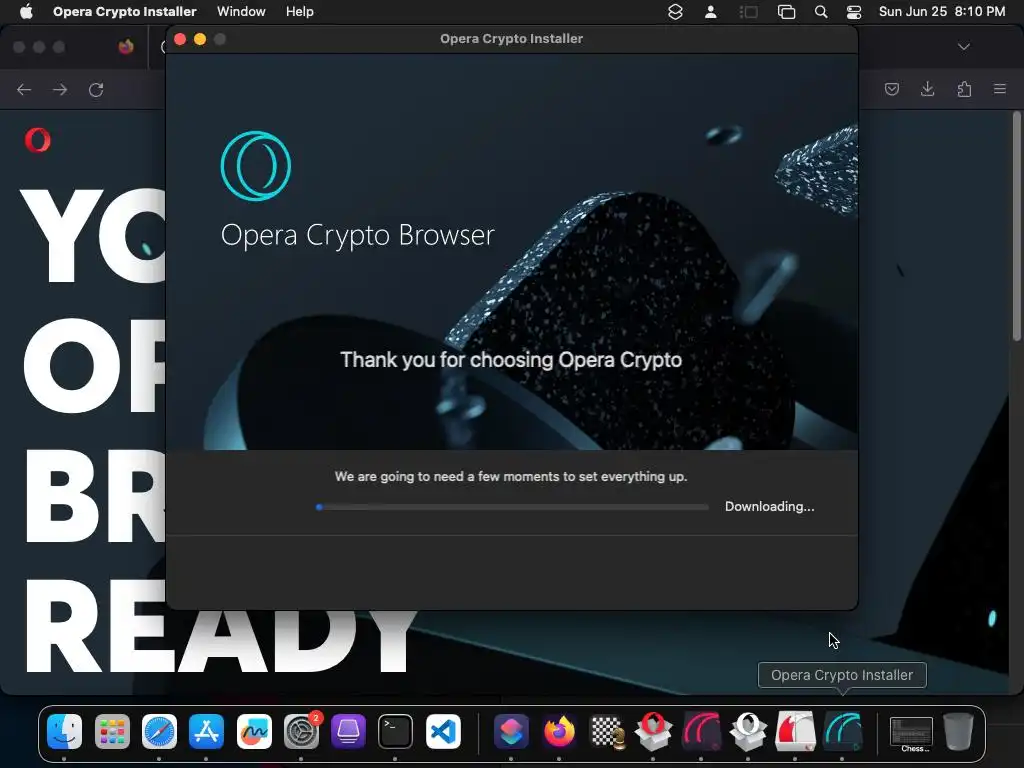Click the user account menu bar icon

pyautogui.click(x=711, y=12)
